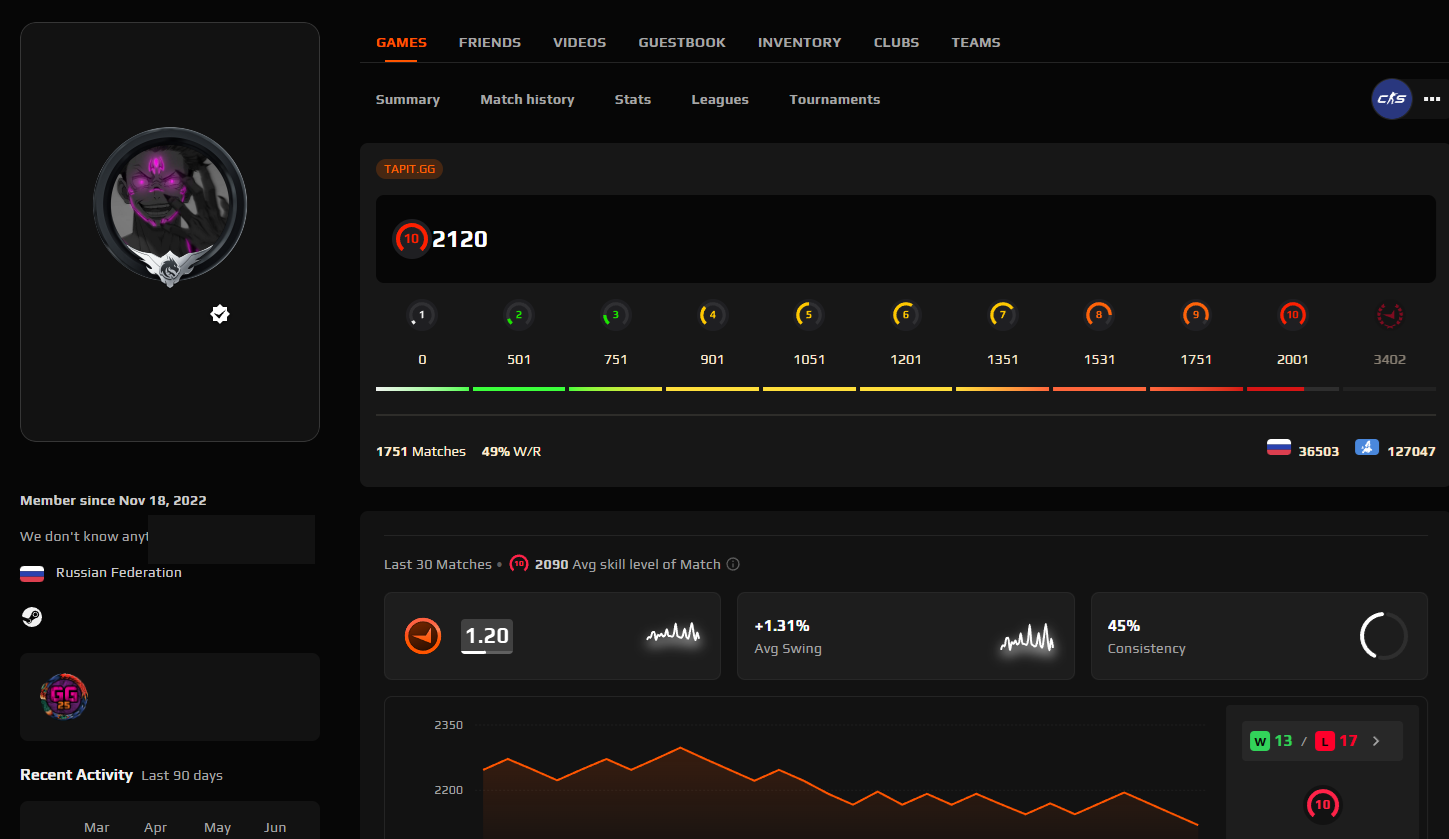
Task: Click the ELO level progress bar
Action: [906, 388]
